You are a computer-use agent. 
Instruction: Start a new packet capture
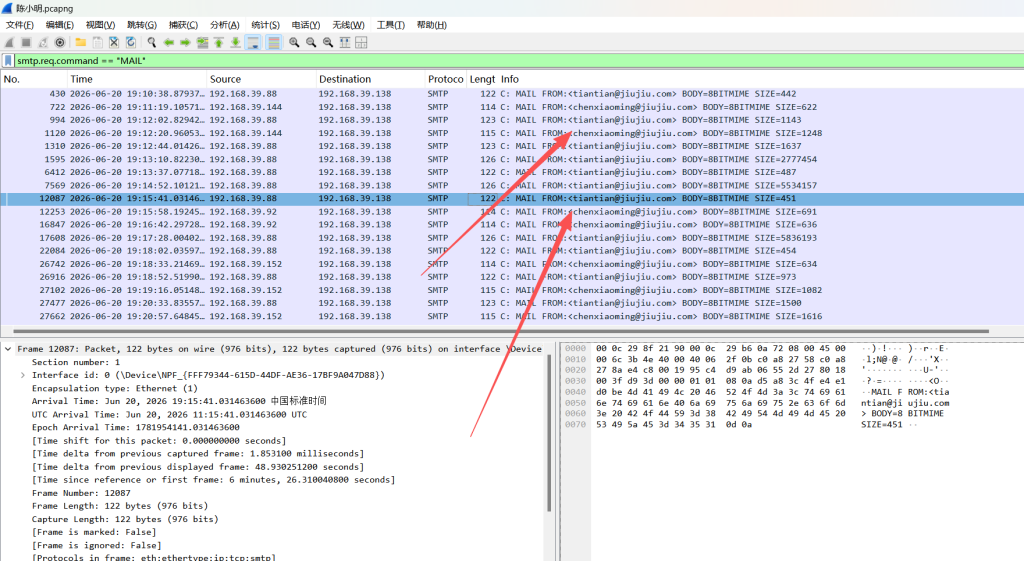[x=9, y=42]
